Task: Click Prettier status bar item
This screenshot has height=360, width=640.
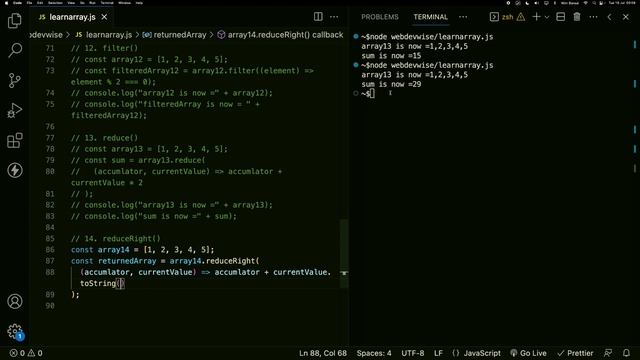Action: click(x=576, y=353)
